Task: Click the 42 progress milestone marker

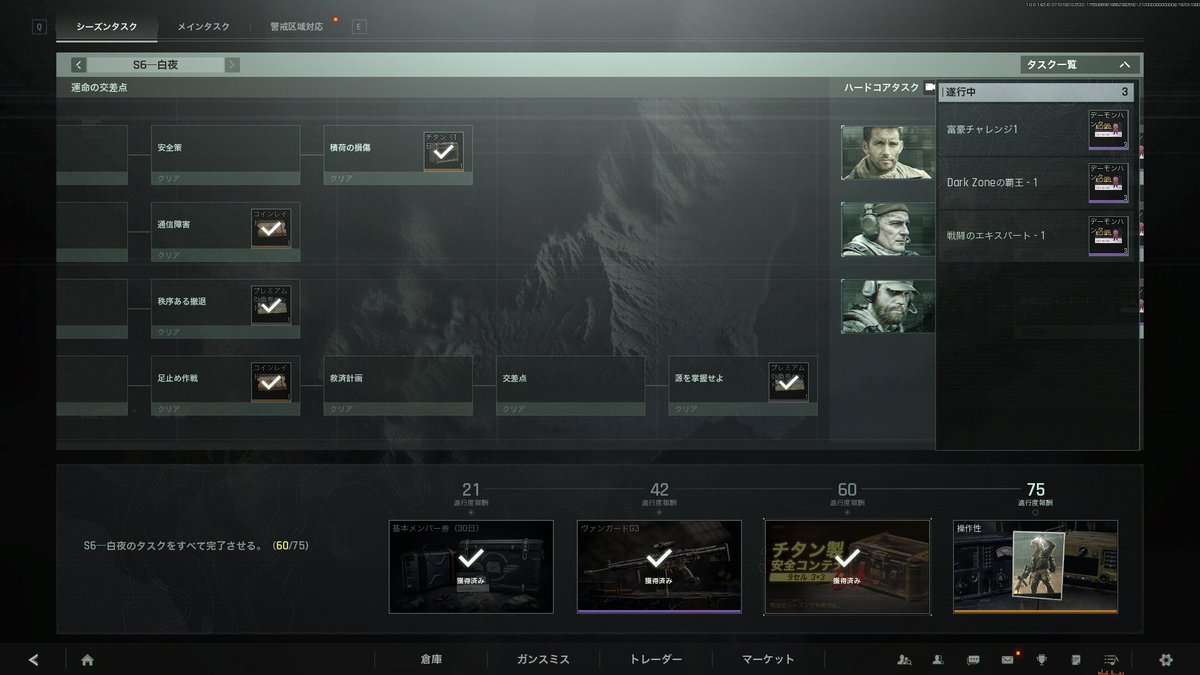Action: pyautogui.click(x=659, y=490)
